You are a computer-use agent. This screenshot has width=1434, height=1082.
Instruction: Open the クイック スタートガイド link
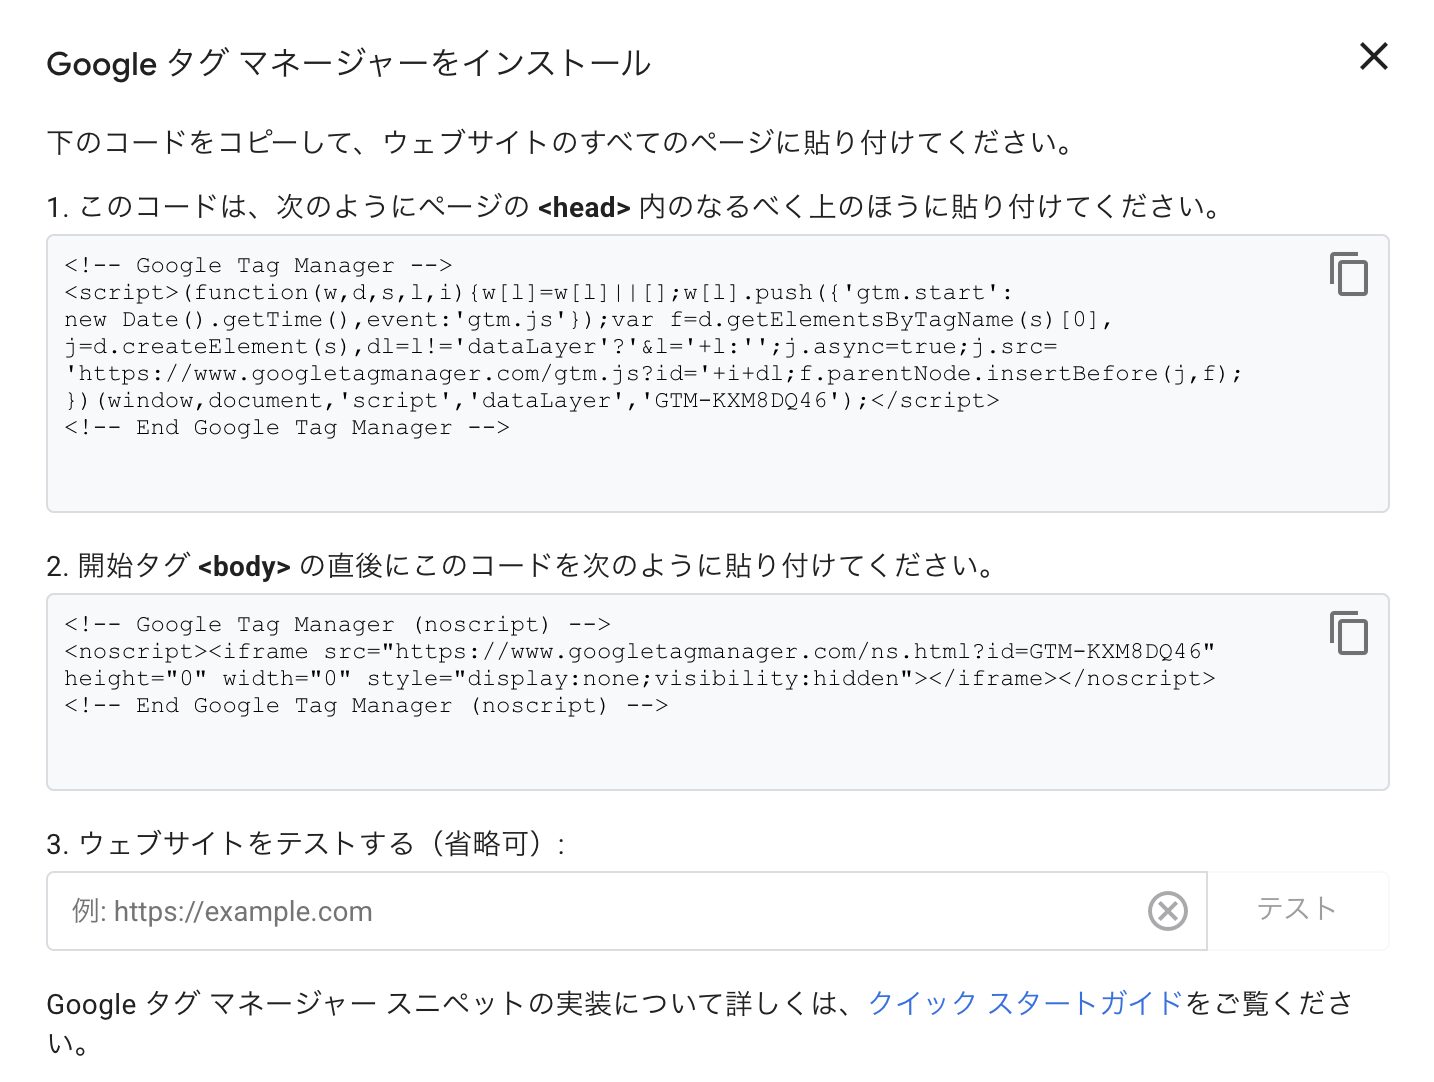(1025, 1003)
